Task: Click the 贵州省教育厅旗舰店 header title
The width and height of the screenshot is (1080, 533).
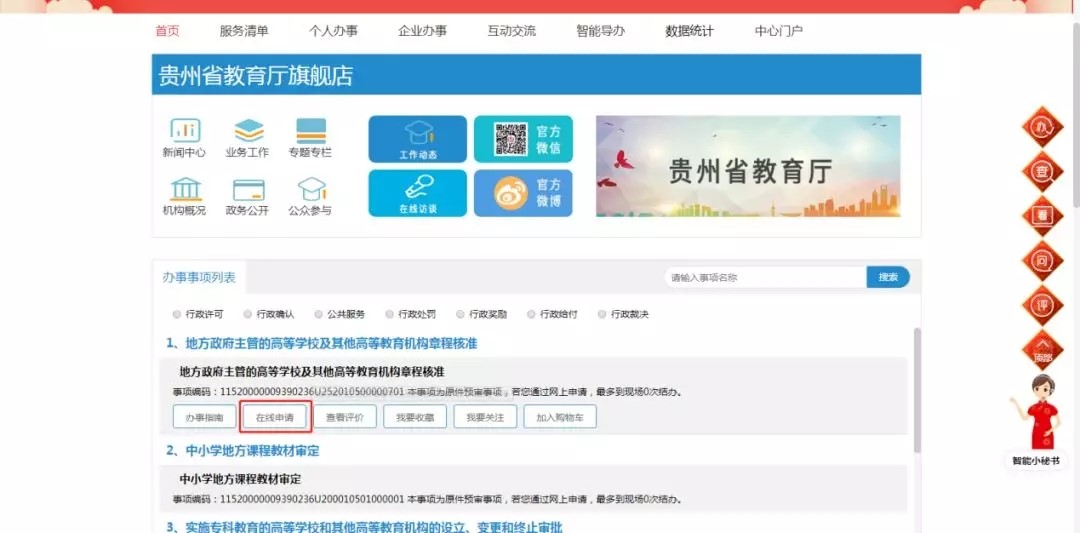Action: coord(256,75)
